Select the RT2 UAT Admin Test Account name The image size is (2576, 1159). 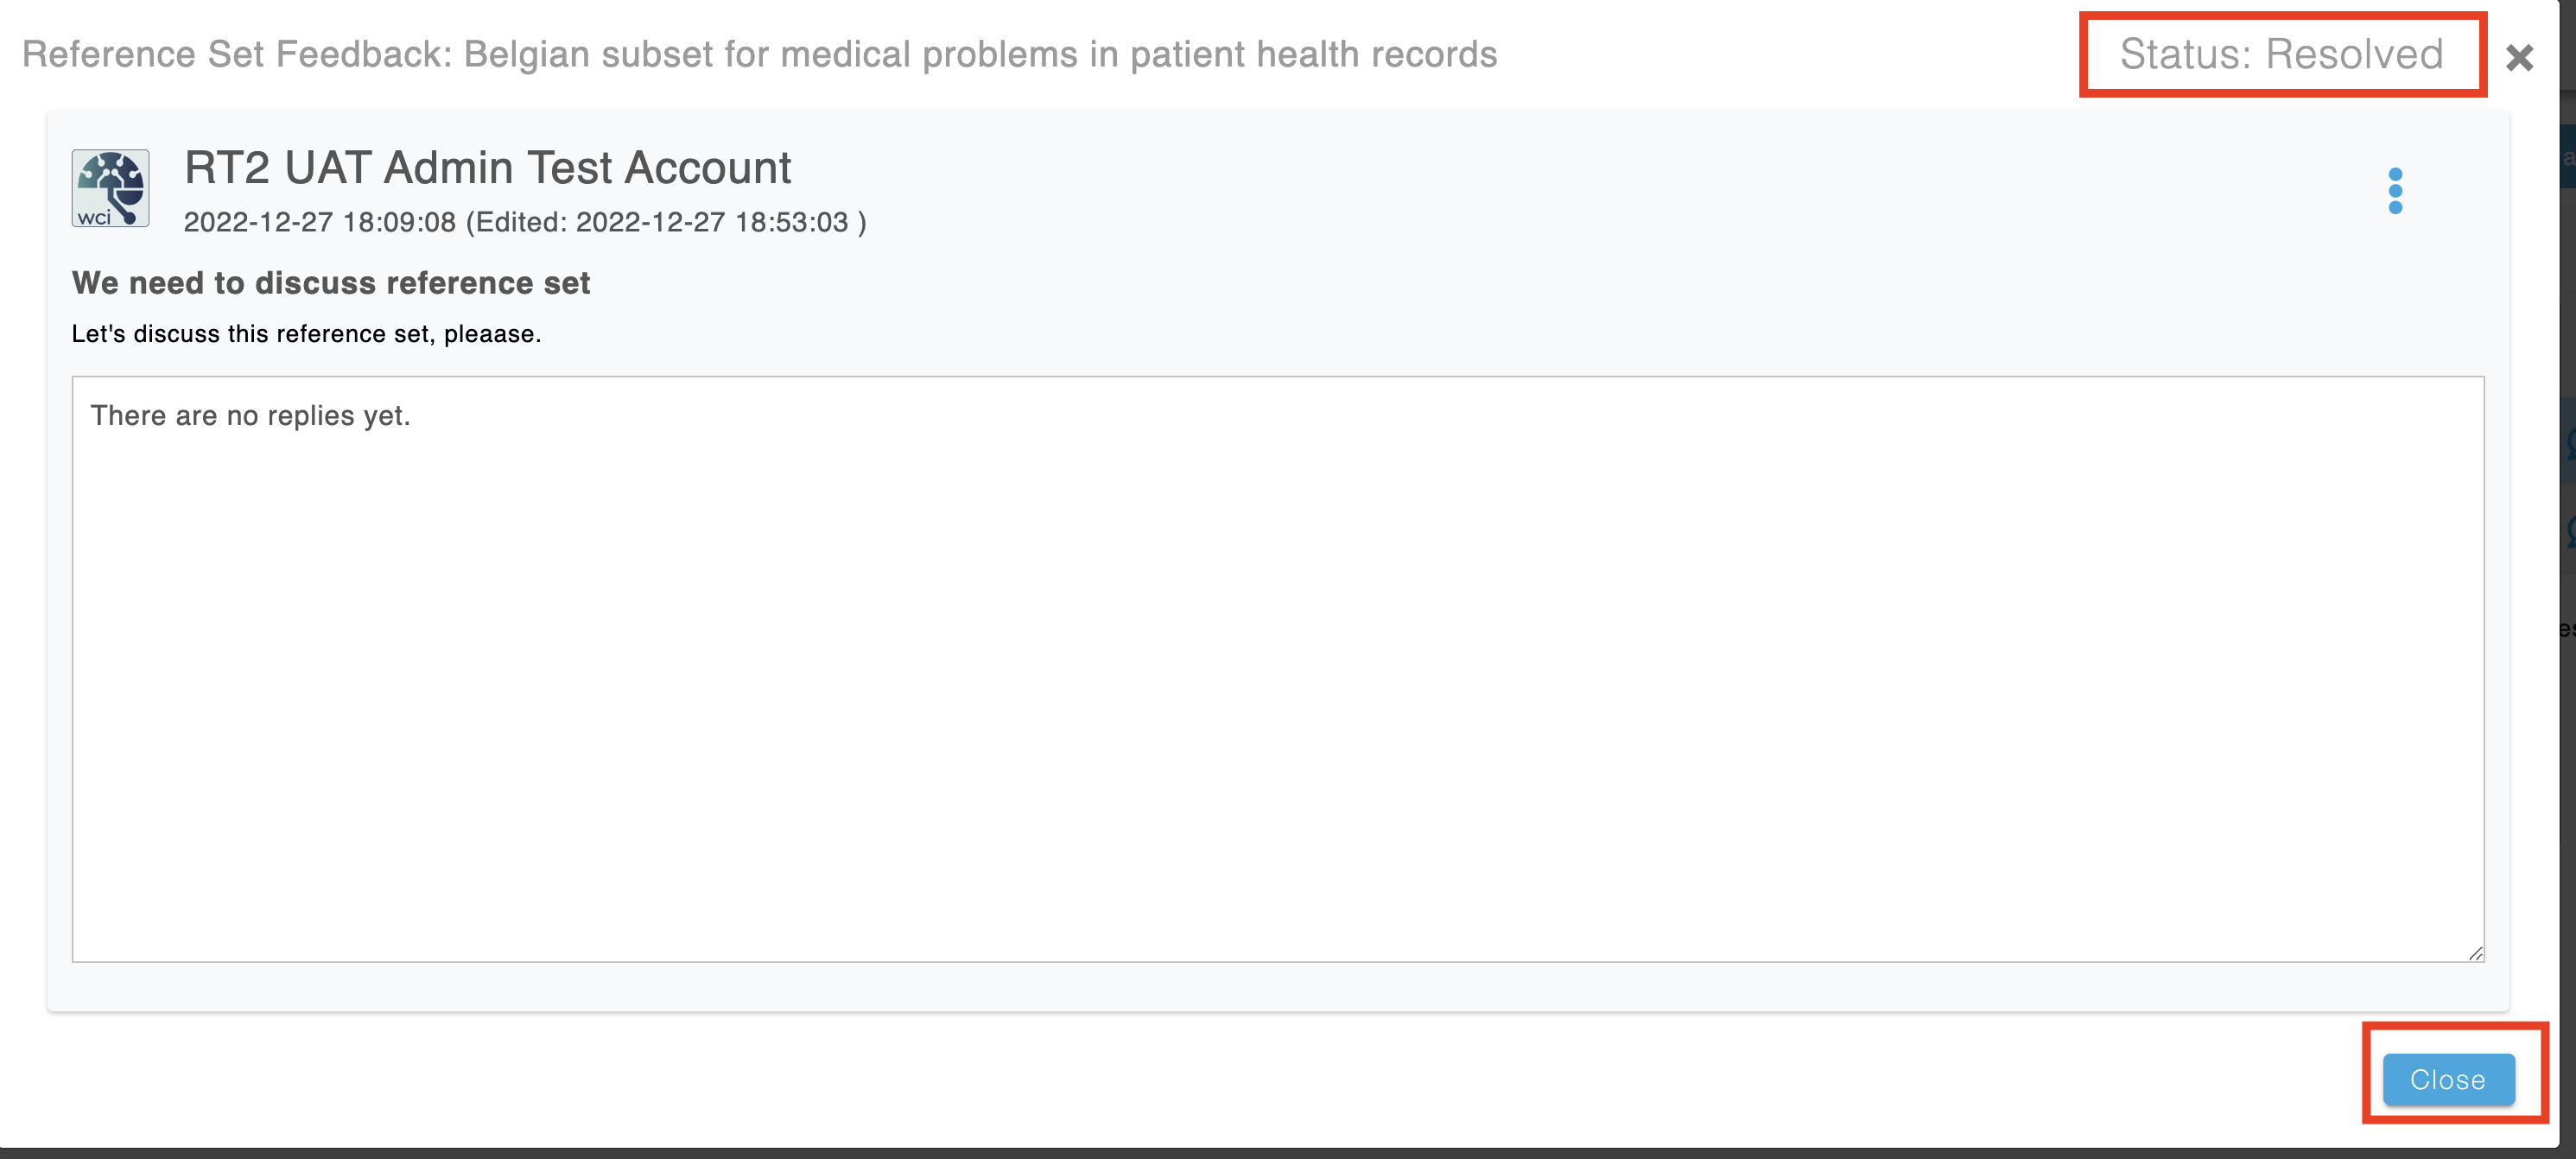point(487,167)
